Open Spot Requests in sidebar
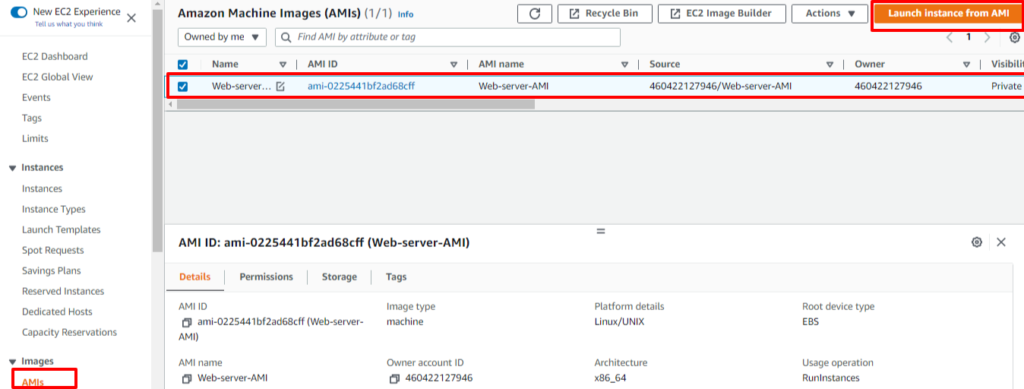1024x389 pixels. click(x=53, y=250)
